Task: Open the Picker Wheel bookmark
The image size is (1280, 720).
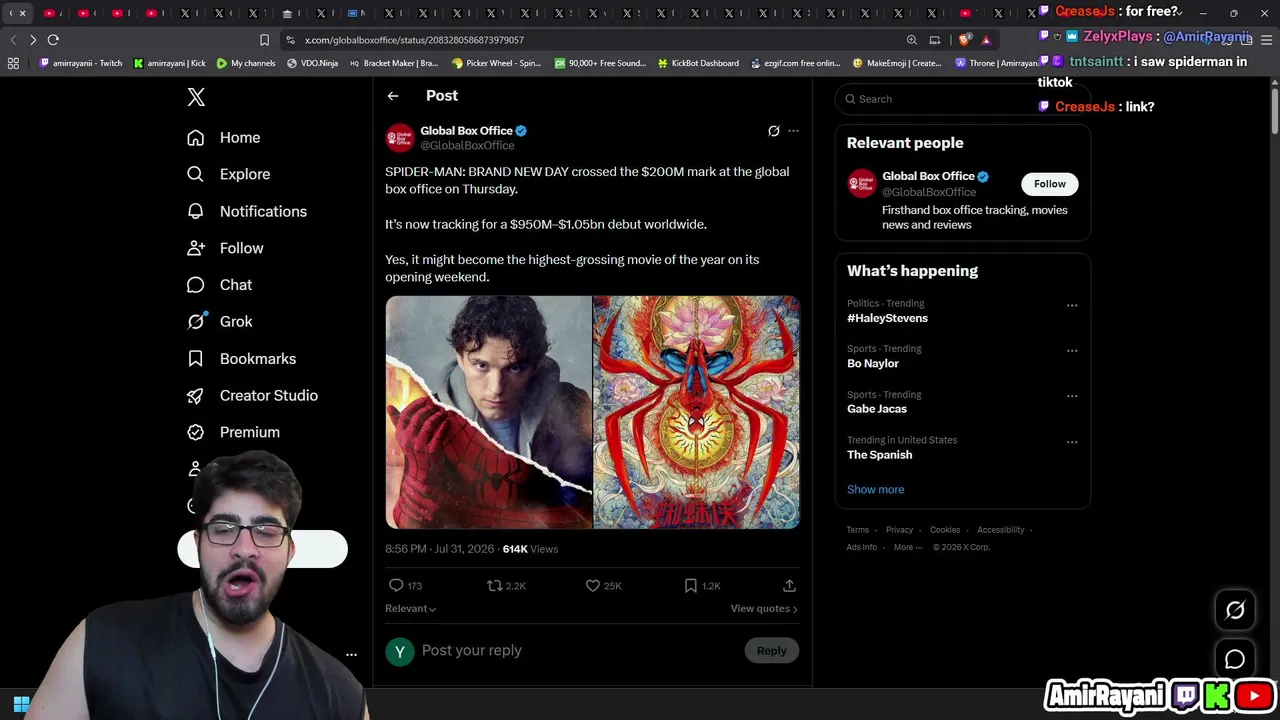Action: [x=496, y=63]
